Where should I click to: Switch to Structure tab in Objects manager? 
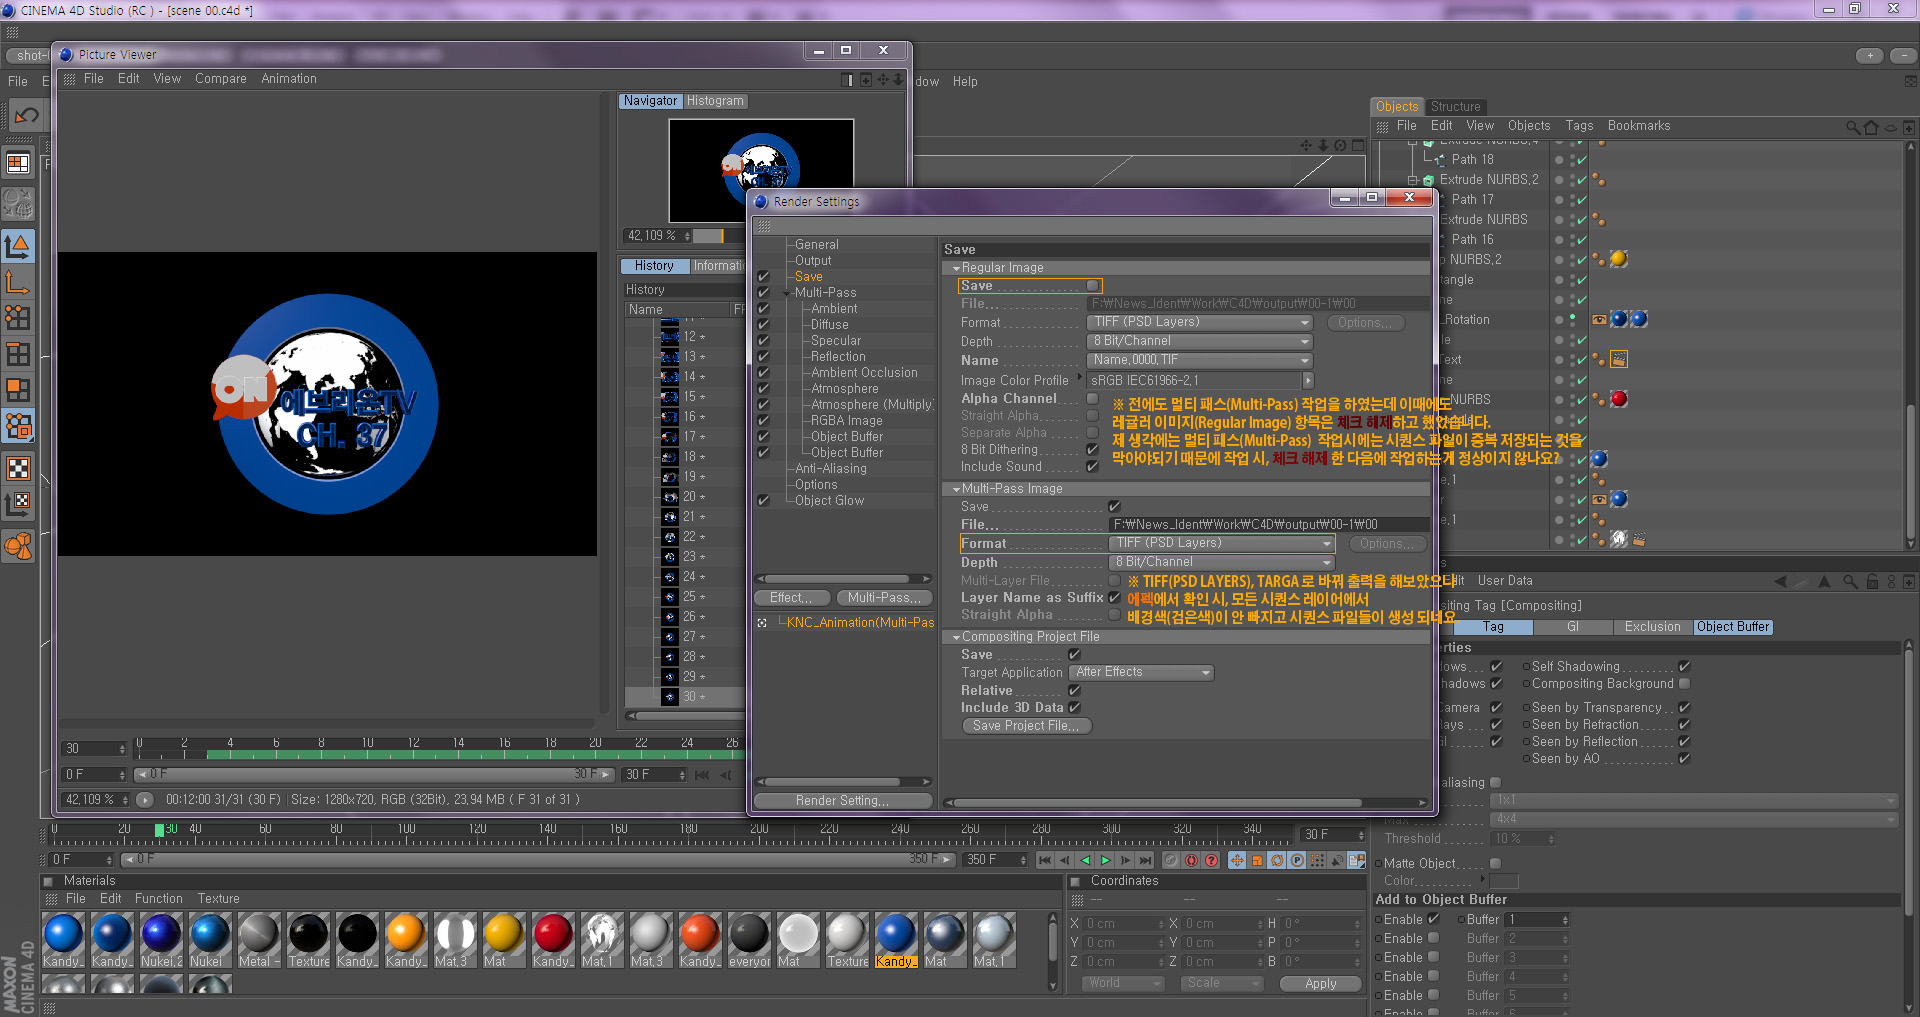tap(1455, 107)
